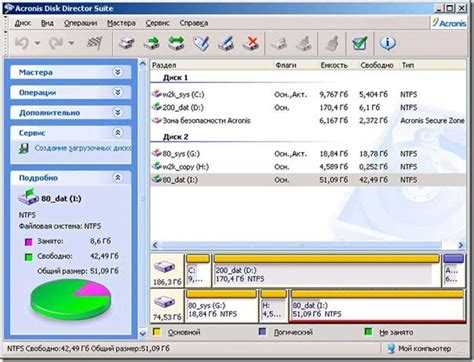Click partition list horizontal scroll right arrow
474x362 pixels.
tap(461, 245)
